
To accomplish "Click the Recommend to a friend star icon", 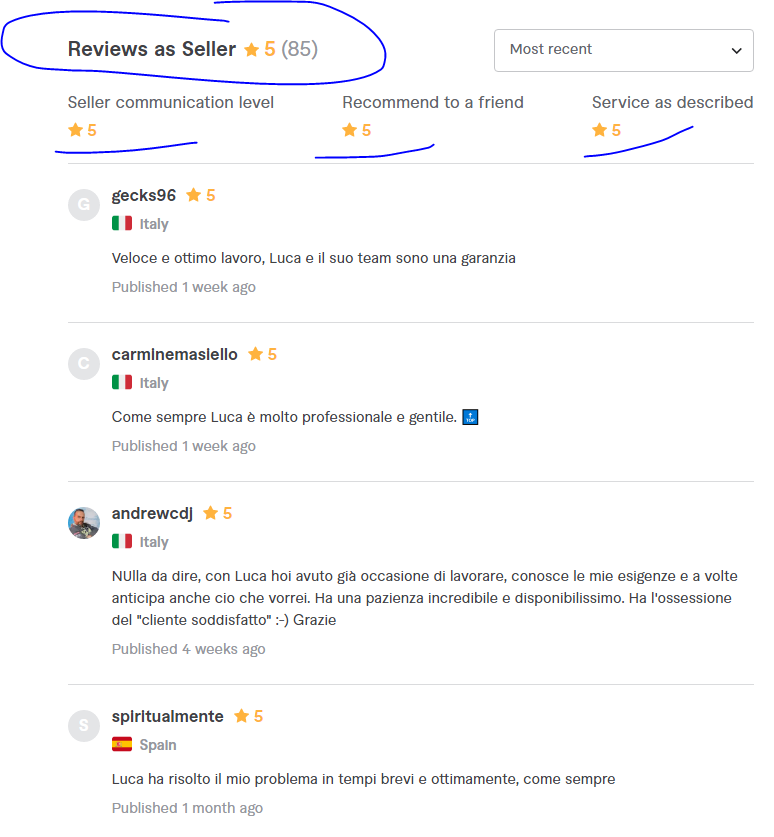I will [x=350, y=130].
